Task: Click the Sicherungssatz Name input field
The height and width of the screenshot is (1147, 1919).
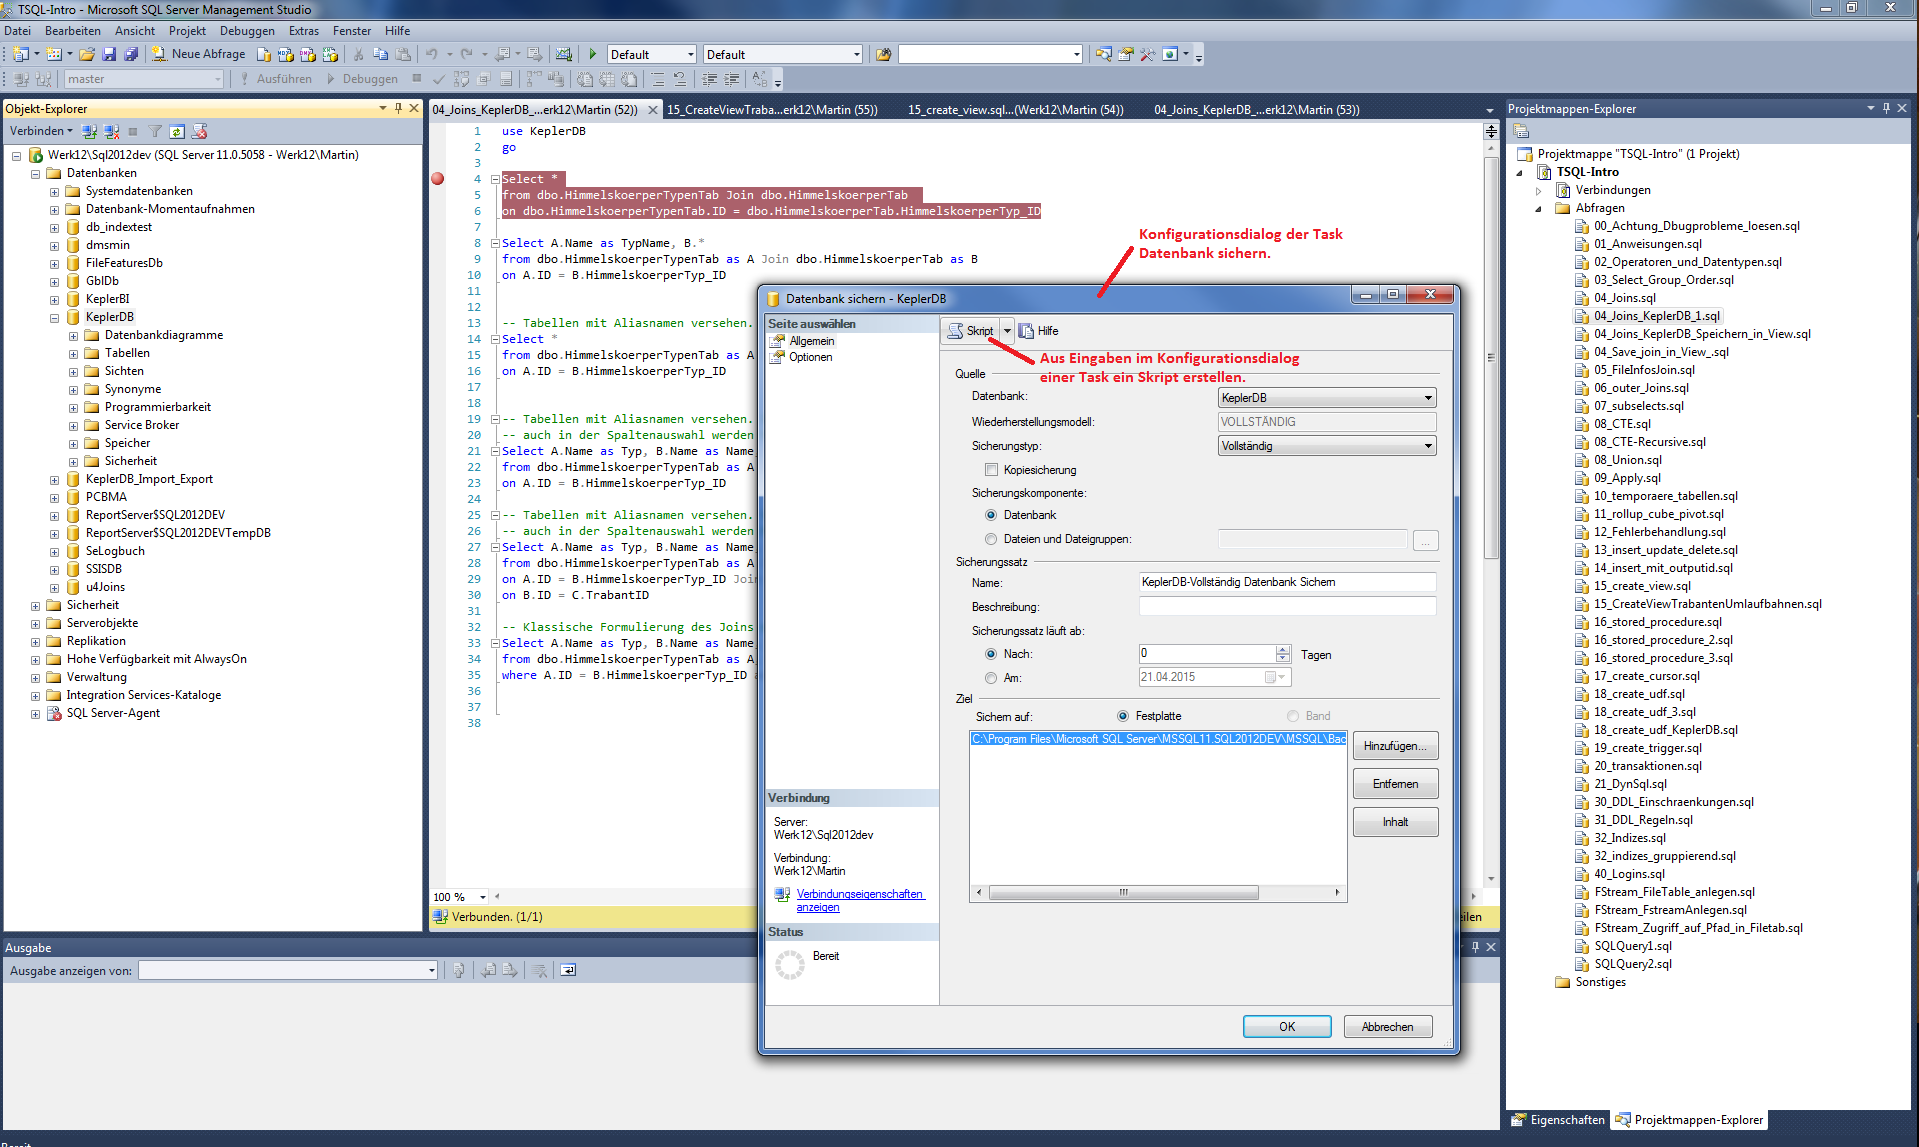Action: pos(1287,582)
